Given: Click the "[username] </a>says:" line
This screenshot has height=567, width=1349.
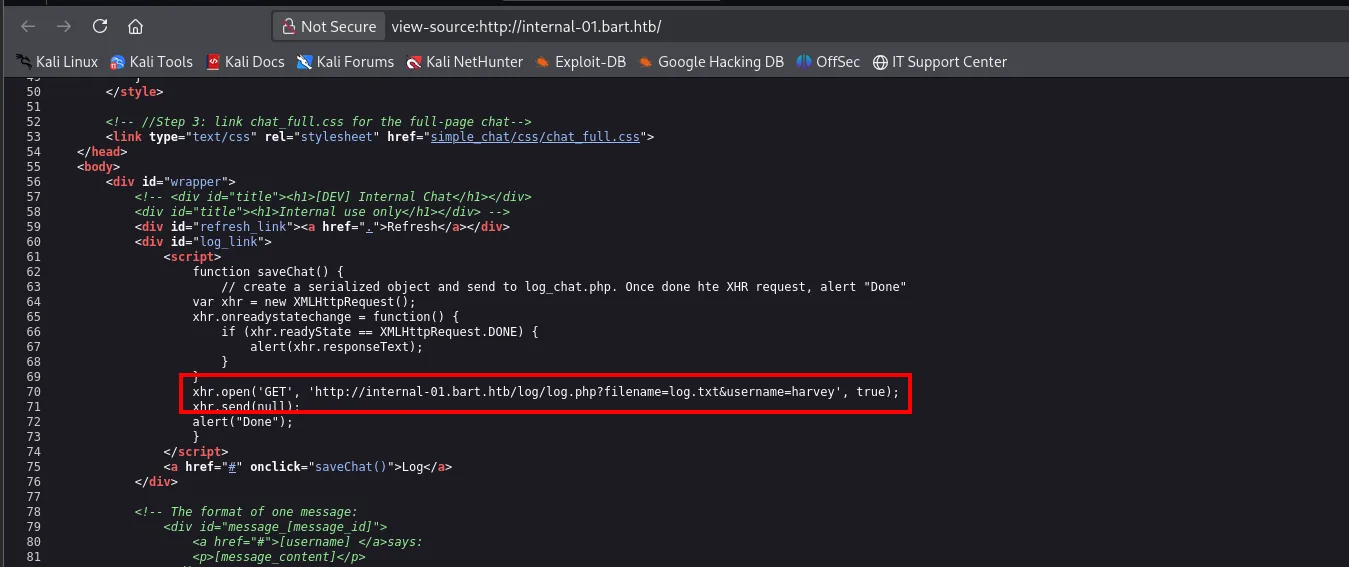Looking at the screenshot, I should point(308,542).
